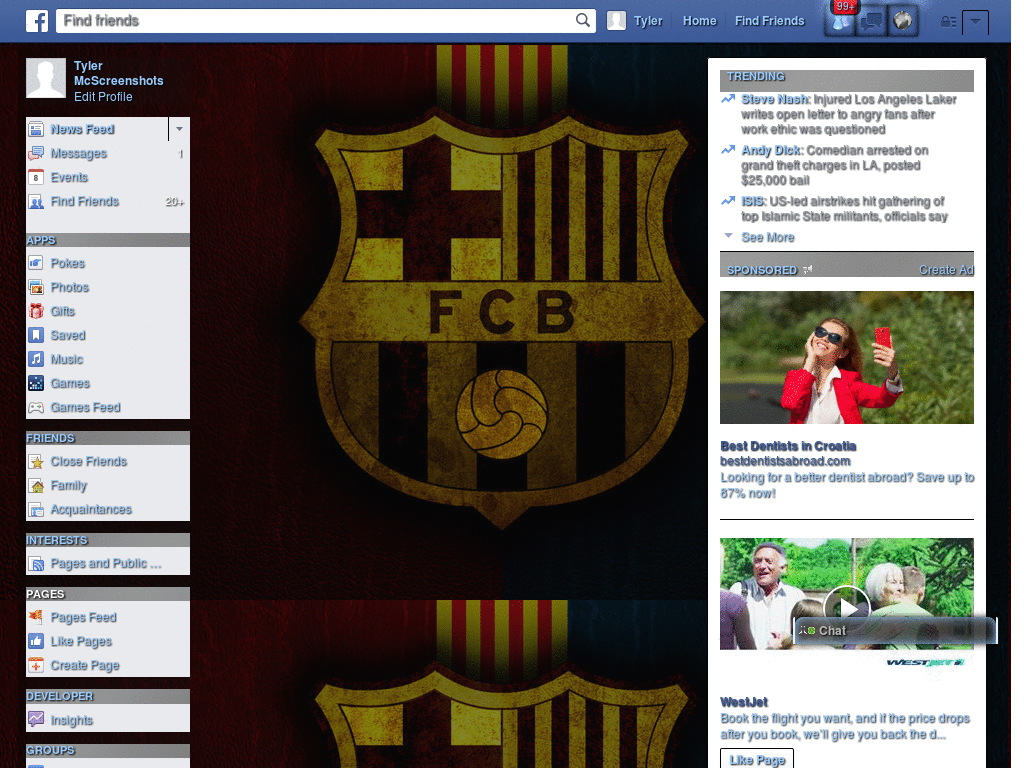Click the Tyler McScreenshots profile picture
This screenshot has width=1024, height=768.
(46, 78)
